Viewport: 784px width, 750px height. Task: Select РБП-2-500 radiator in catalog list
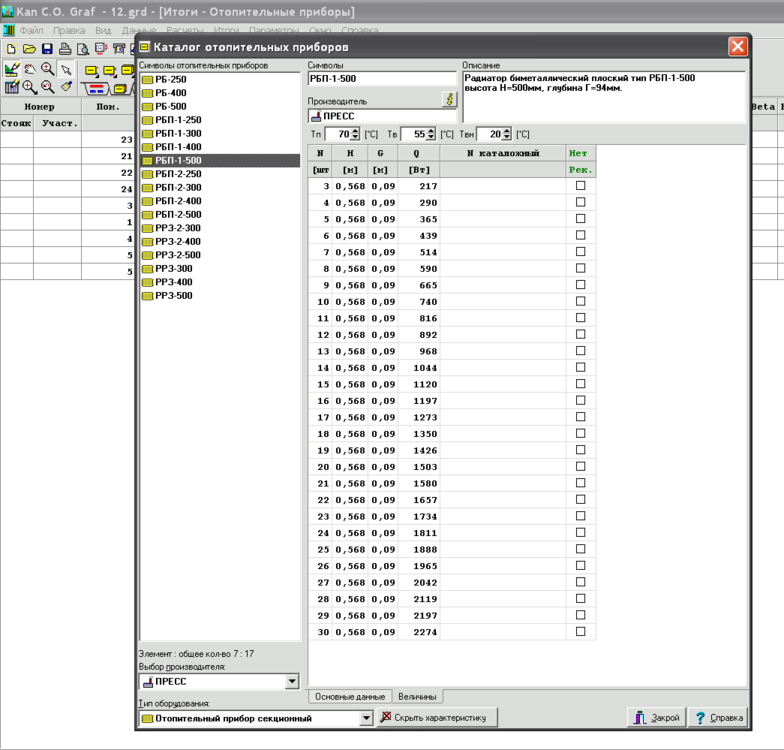tap(177, 215)
